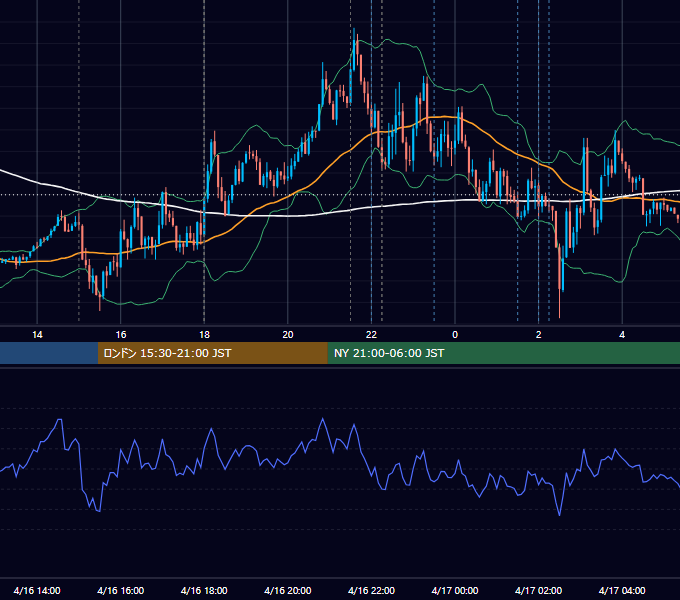The image size is (680, 600).
Task: Click the 4/16 22:00 date label
Action: coord(371,590)
